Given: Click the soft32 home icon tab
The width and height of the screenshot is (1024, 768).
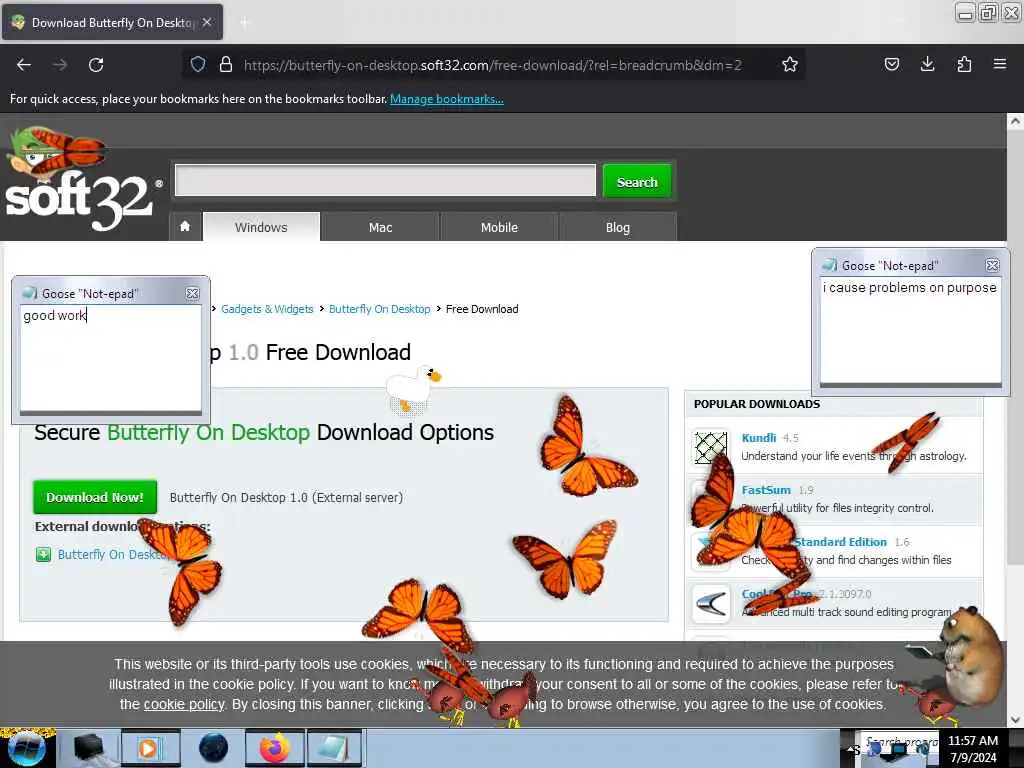Looking at the screenshot, I should (x=185, y=227).
